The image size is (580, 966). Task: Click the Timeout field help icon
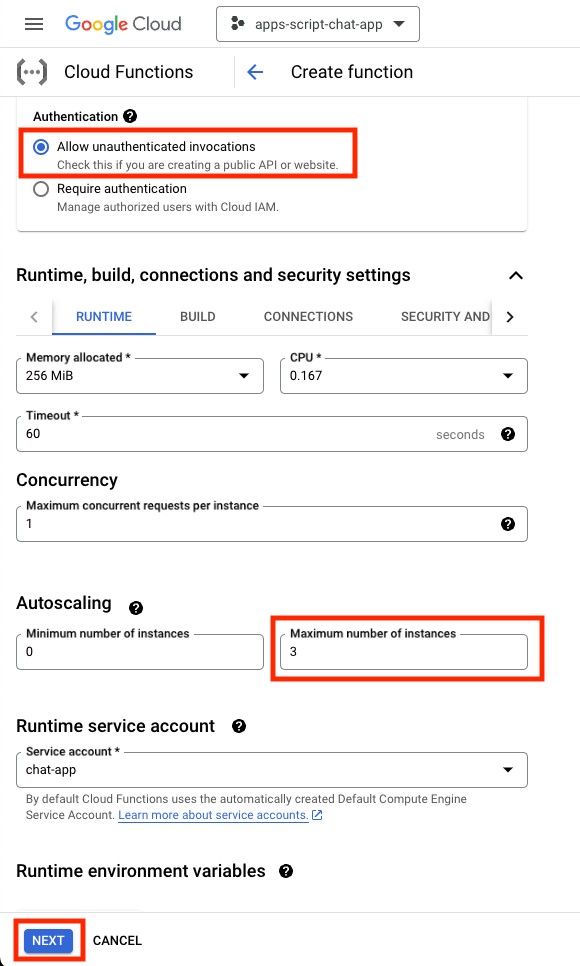508,434
